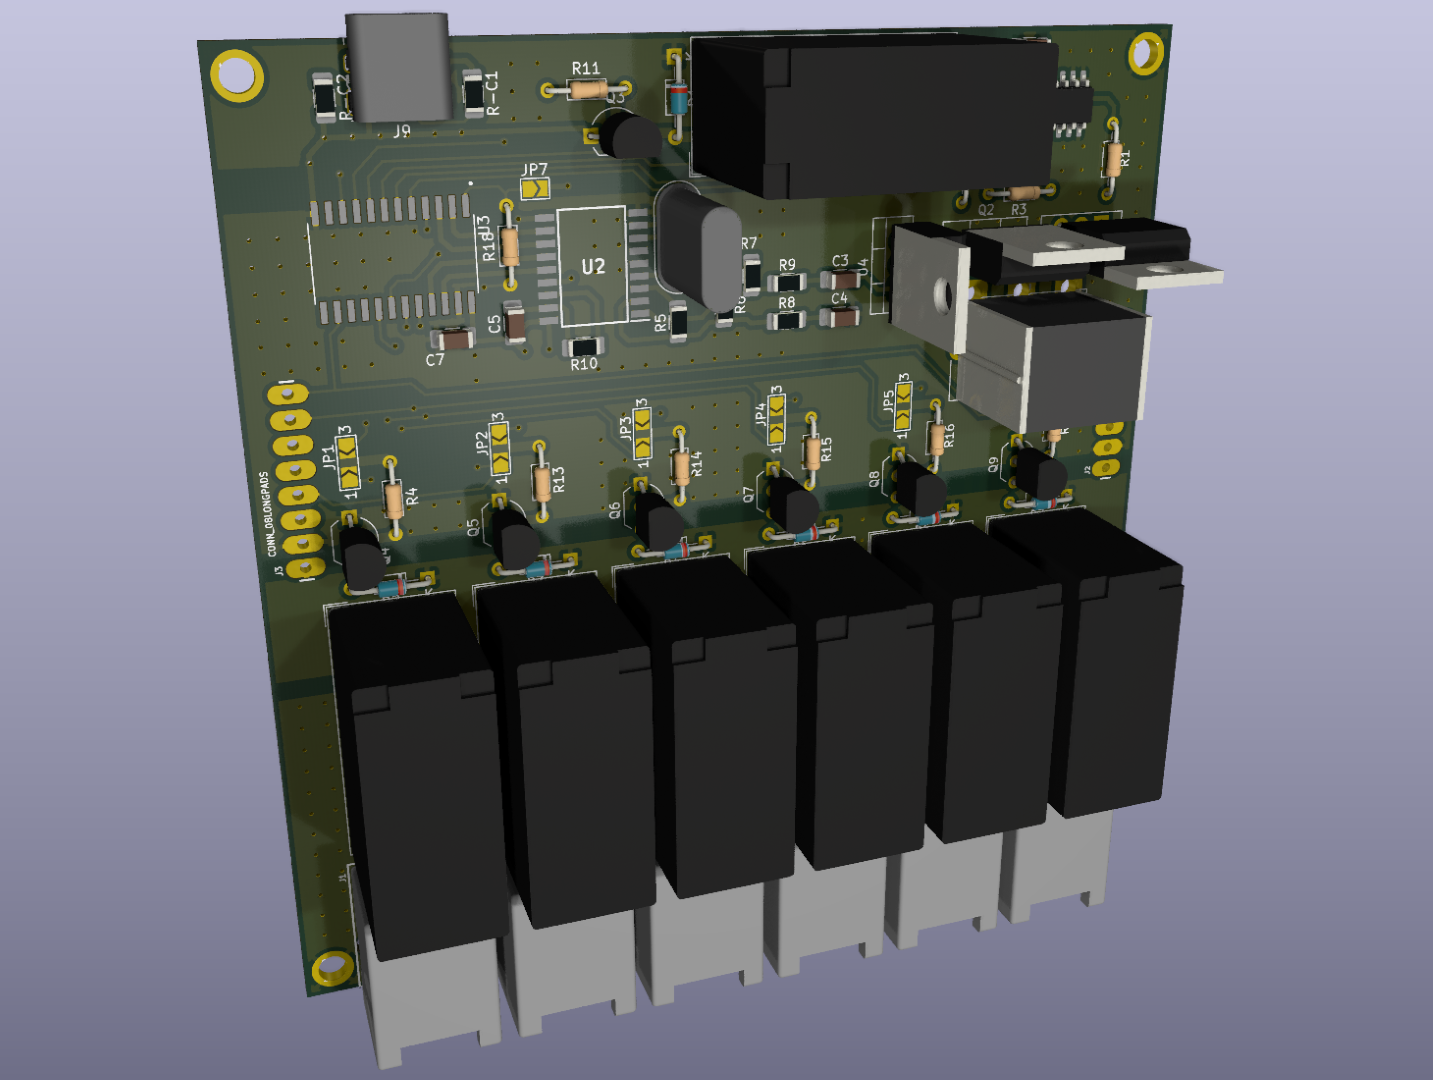Viewport: 1433px width, 1080px height.
Task: Select the J9 USB connector
Action: (398, 68)
